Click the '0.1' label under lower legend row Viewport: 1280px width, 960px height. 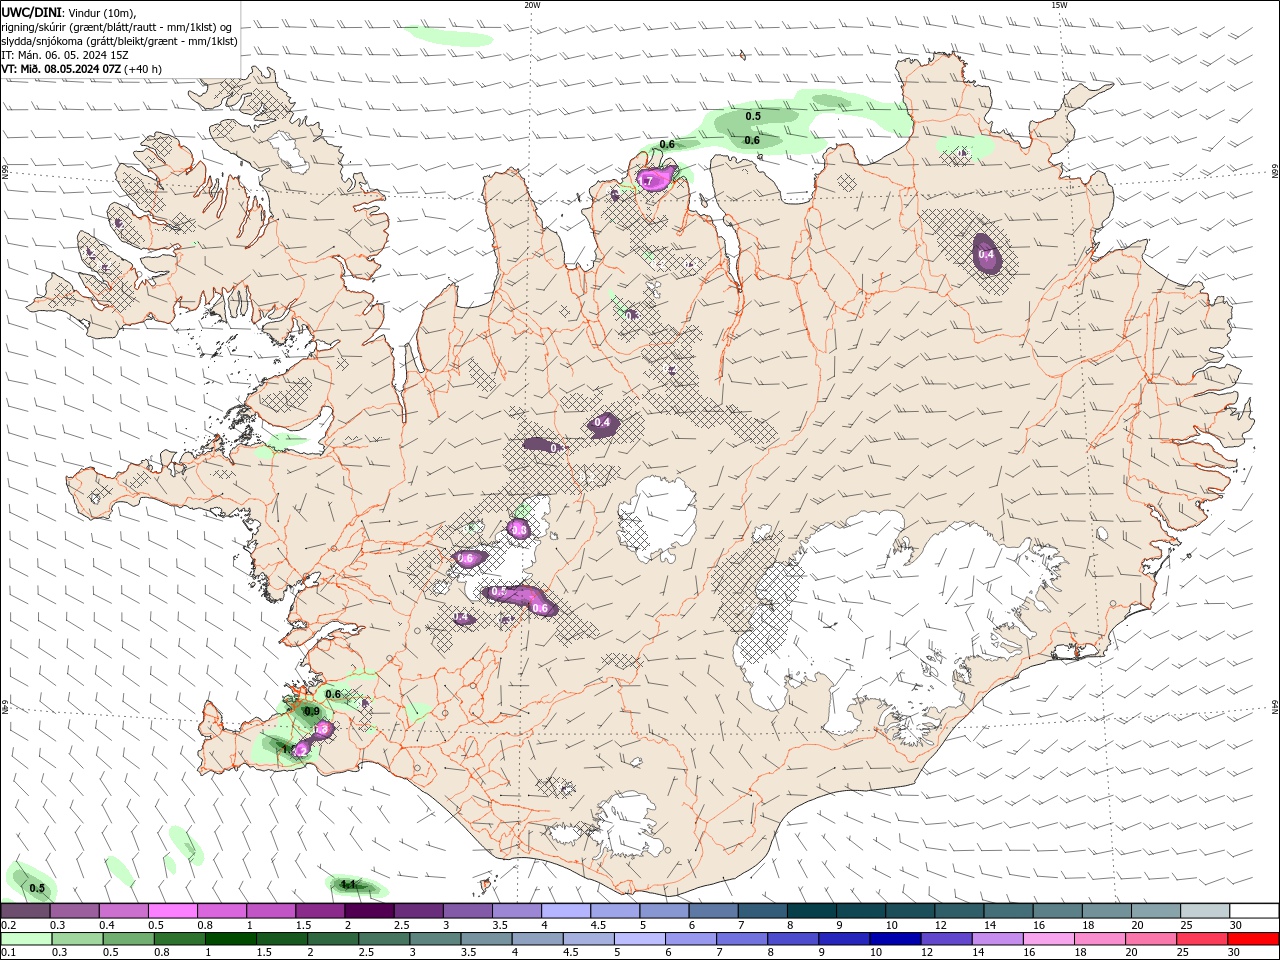pos(9,953)
